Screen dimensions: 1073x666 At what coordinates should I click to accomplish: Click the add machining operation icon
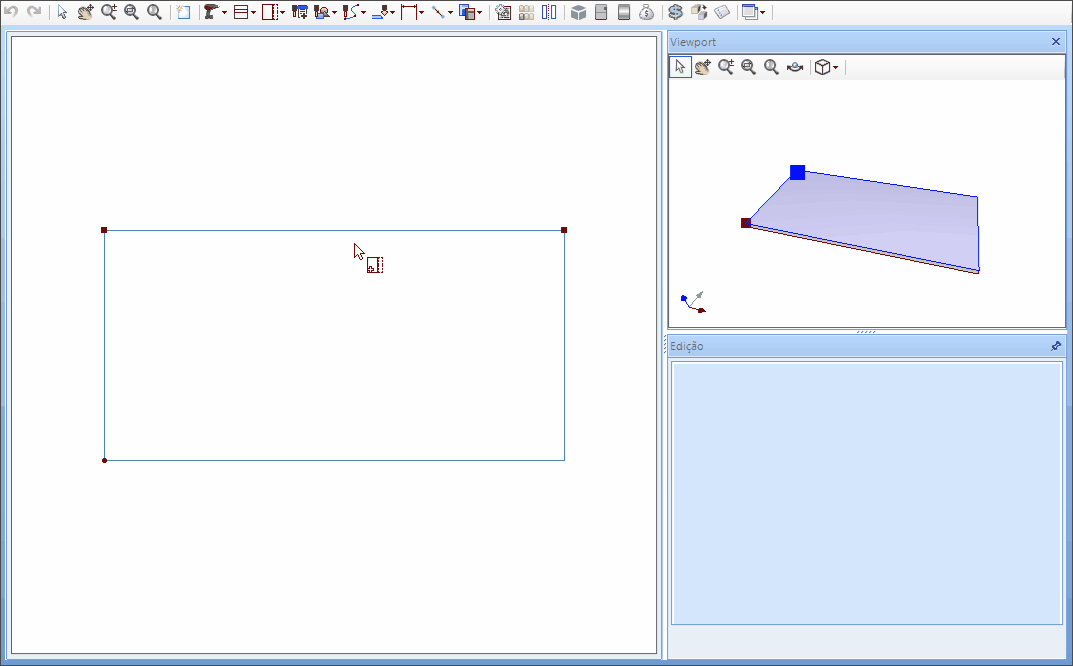[299, 12]
